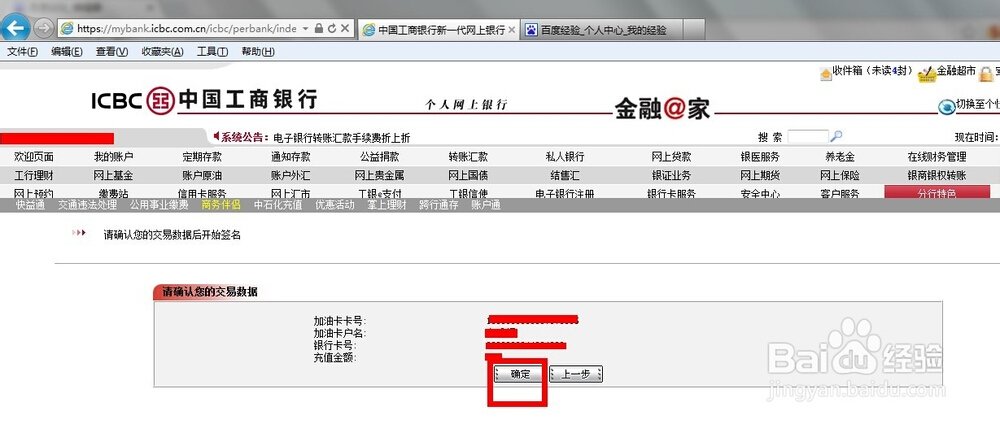Open 优惠活动 in the submenu bar
The width and height of the screenshot is (1000, 424).
[x=335, y=205]
